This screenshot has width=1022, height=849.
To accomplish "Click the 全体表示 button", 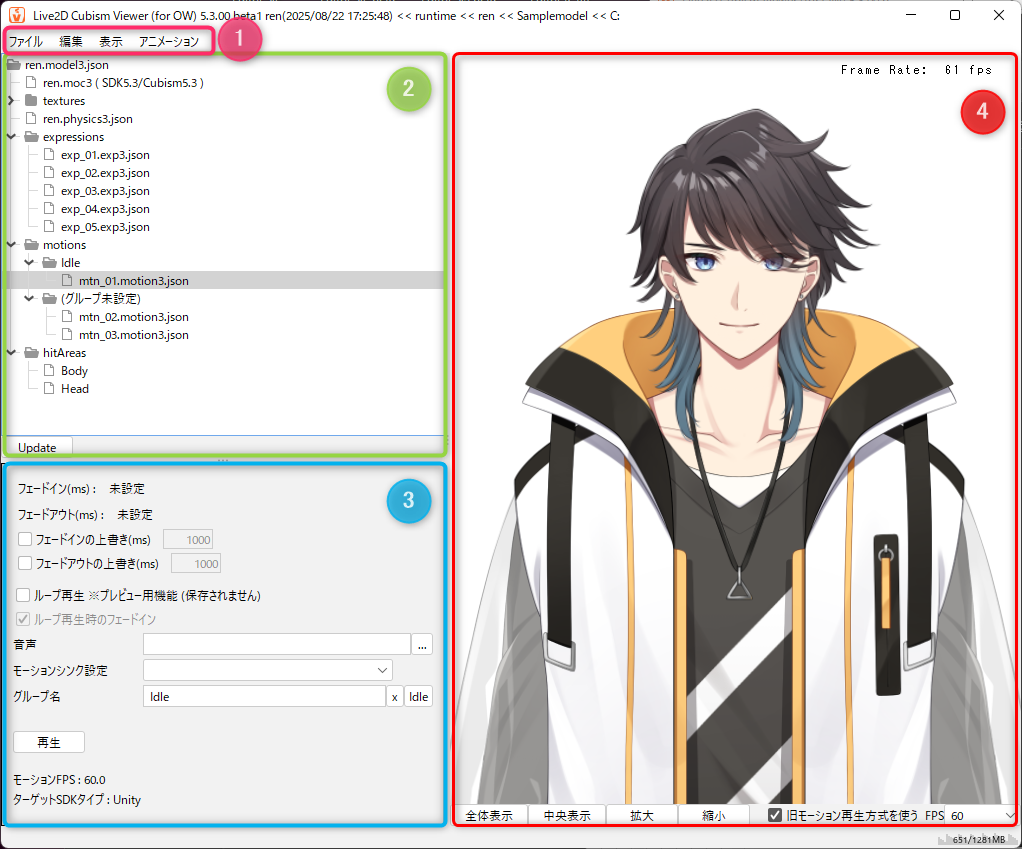I will tap(491, 815).
